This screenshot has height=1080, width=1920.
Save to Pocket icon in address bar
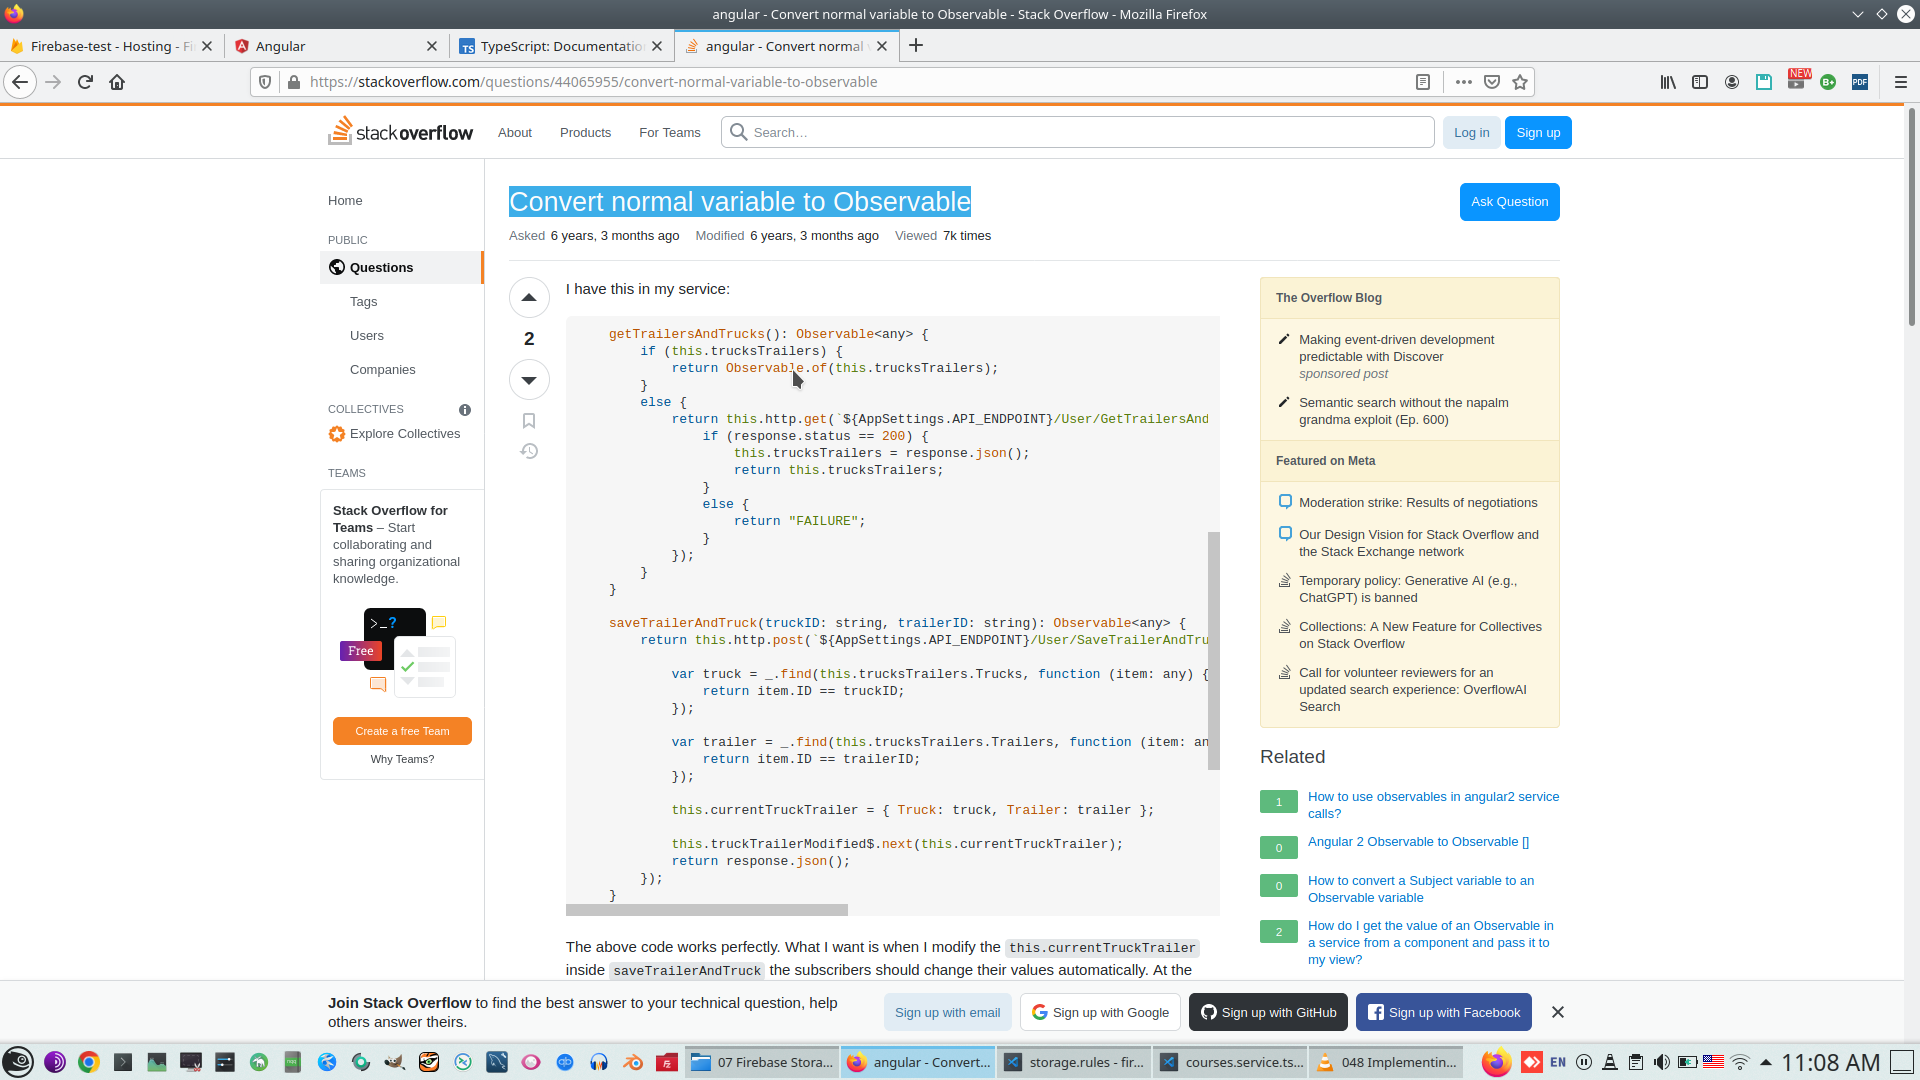coord(1491,82)
